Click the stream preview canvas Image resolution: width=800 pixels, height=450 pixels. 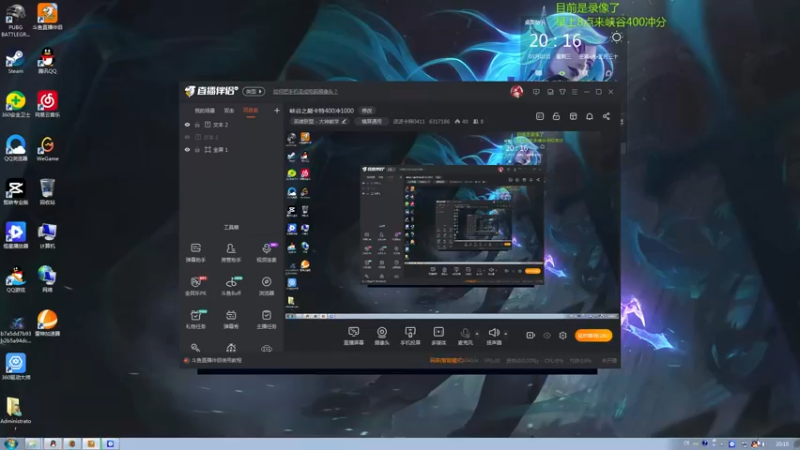pos(452,225)
